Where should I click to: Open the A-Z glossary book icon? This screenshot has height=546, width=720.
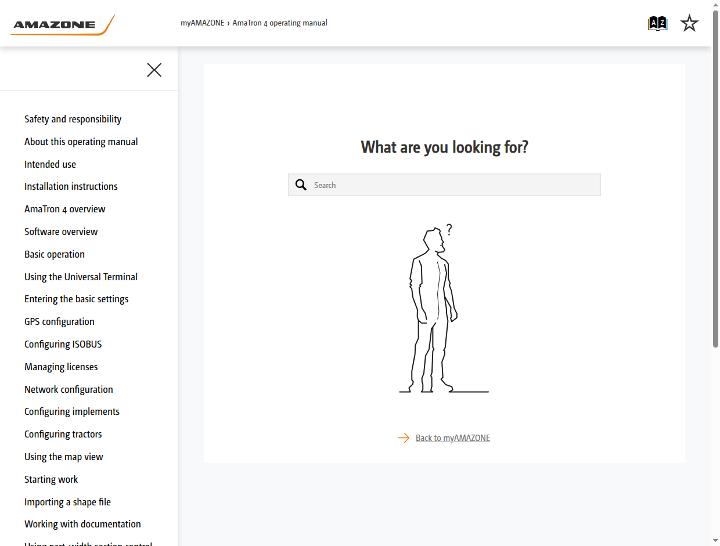657,23
